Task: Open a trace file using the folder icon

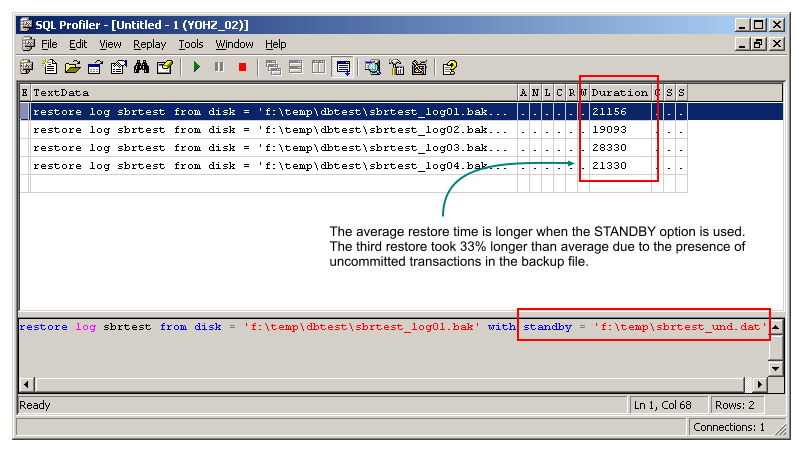Action: tap(73, 67)
